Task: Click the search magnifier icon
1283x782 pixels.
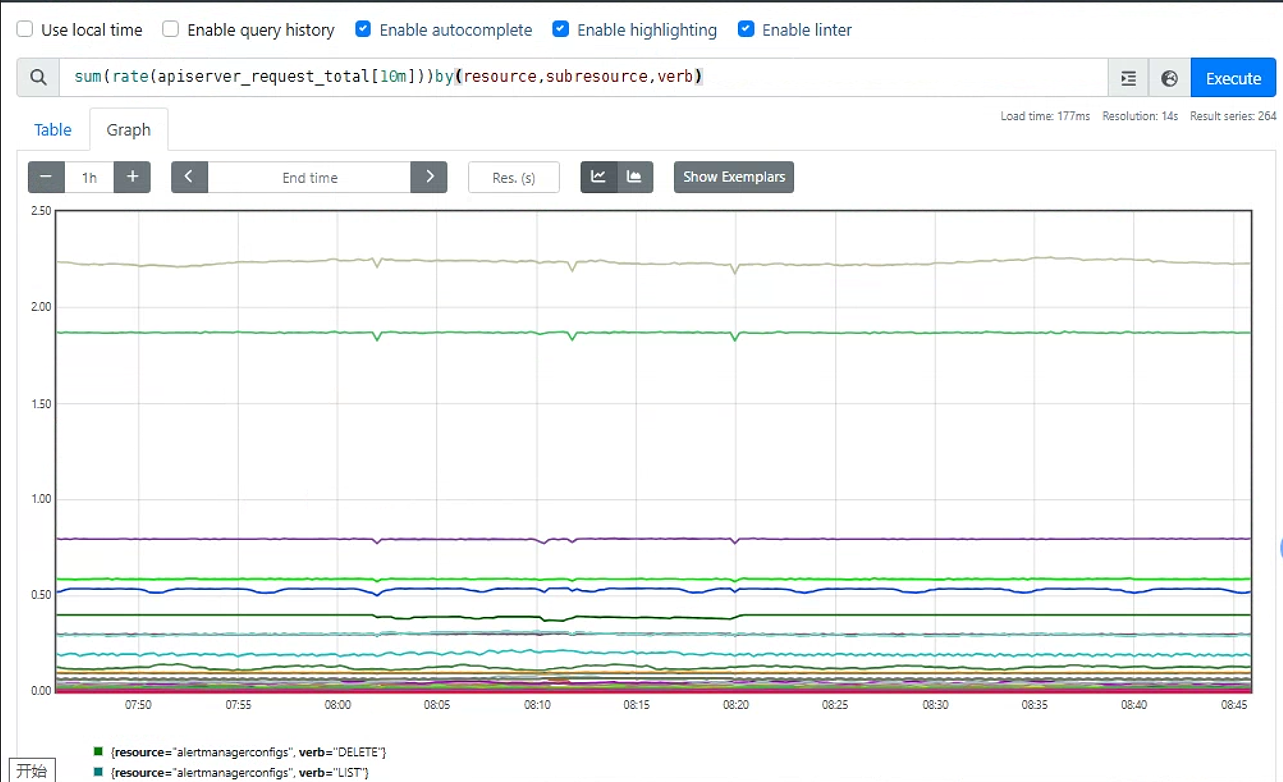Action: tap(38, 78)
